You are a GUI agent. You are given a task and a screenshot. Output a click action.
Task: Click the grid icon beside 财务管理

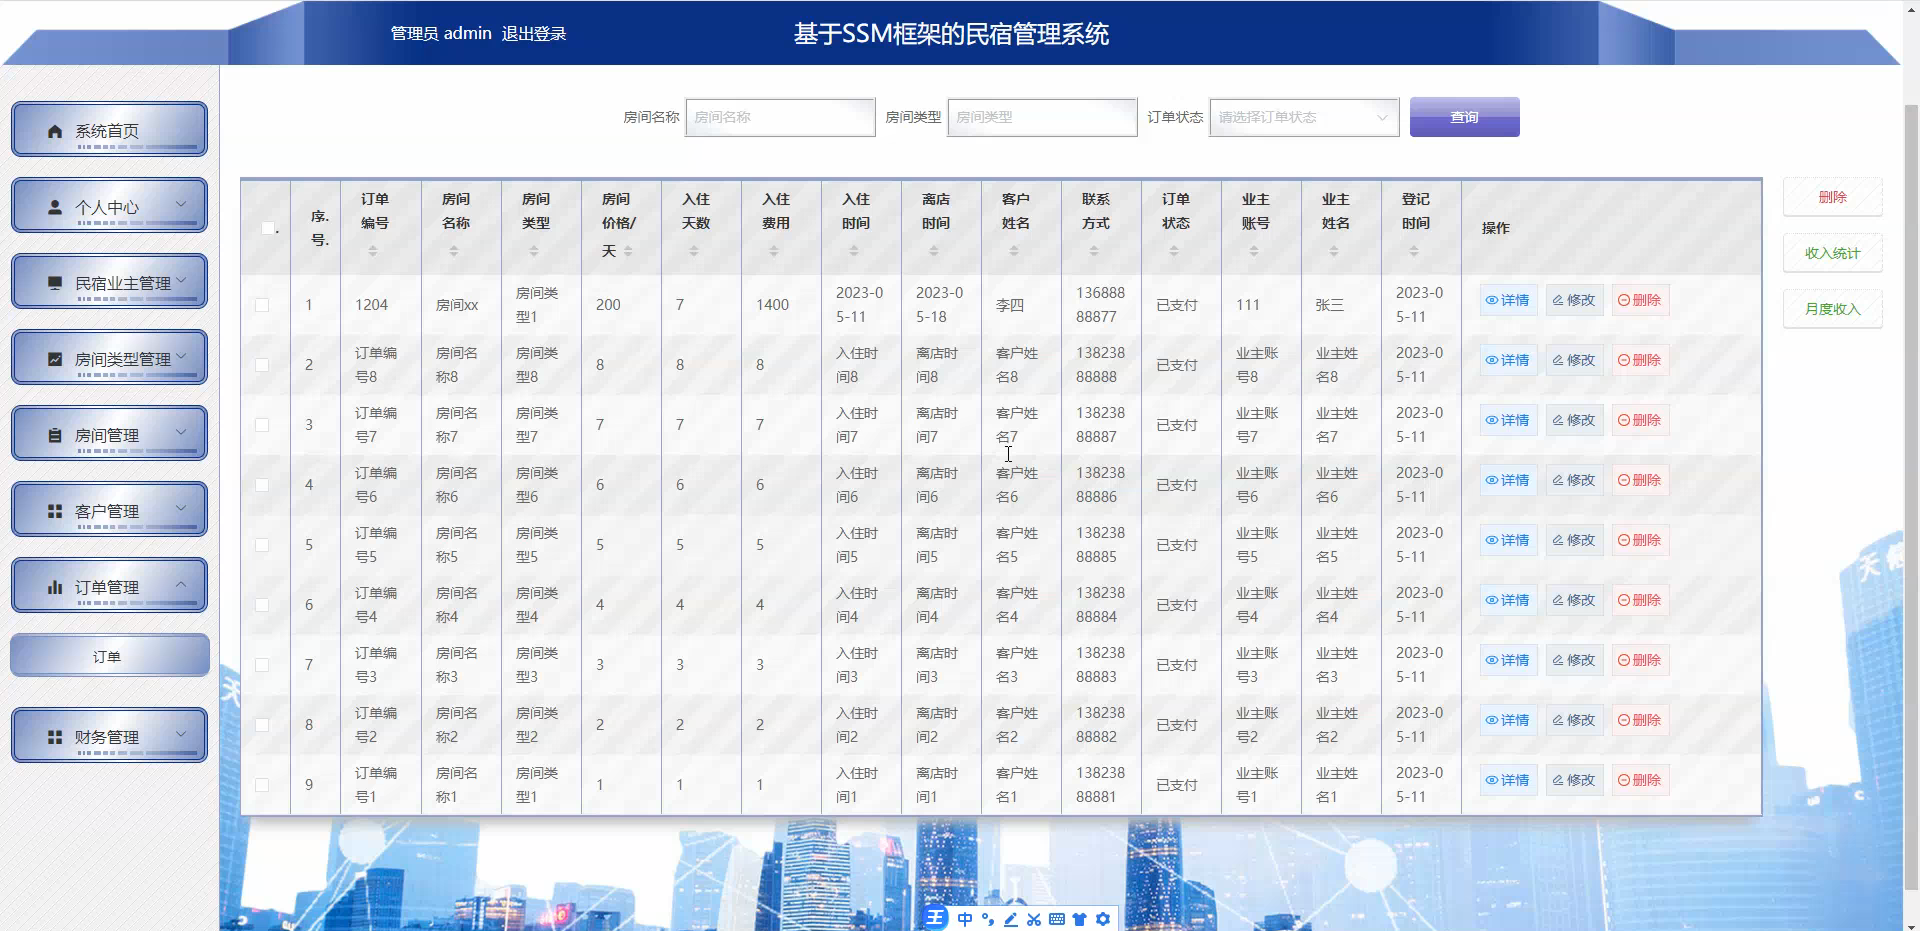pos(55,737)
